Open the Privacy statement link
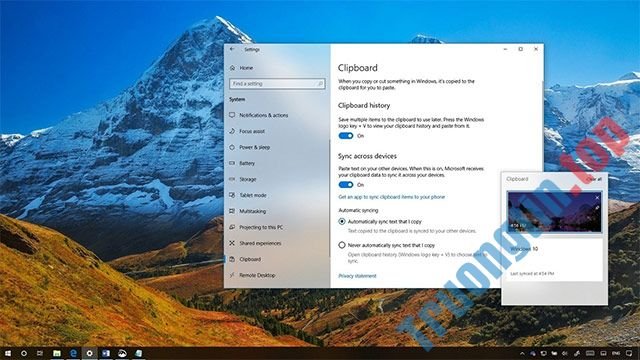The height and width of the screenshot is (360, 640). (357, 276)
